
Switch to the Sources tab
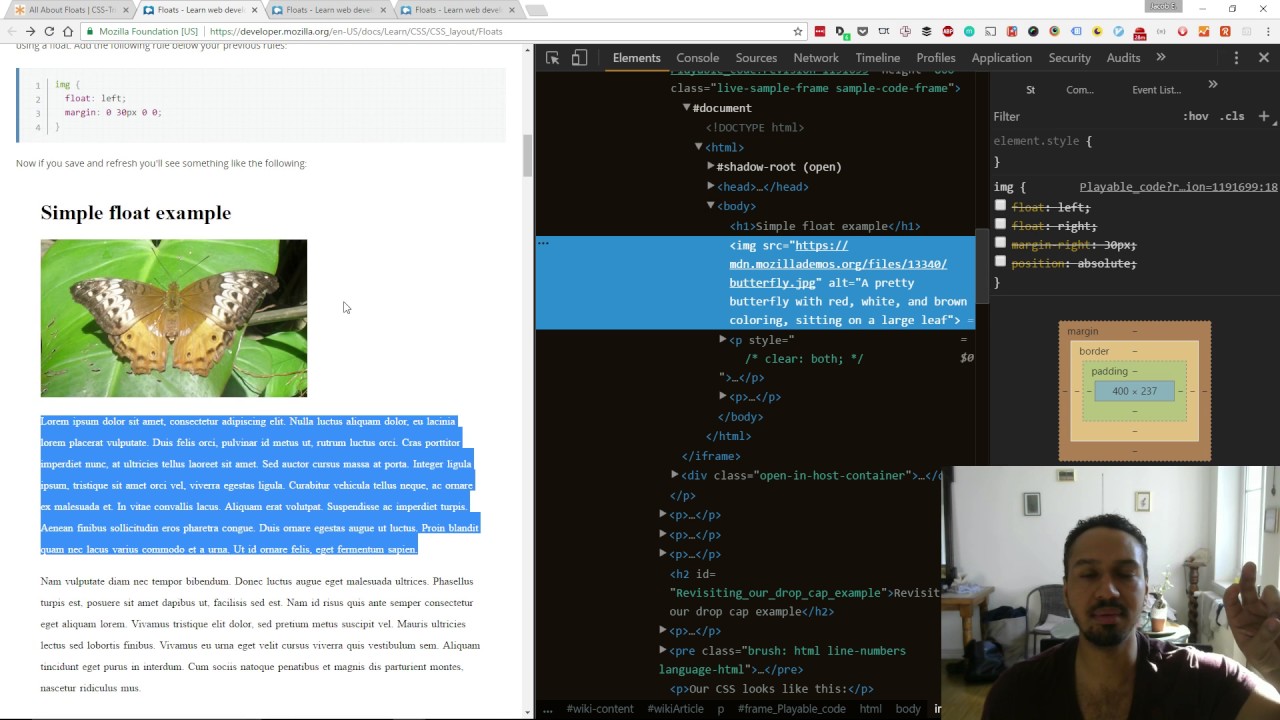756,58
